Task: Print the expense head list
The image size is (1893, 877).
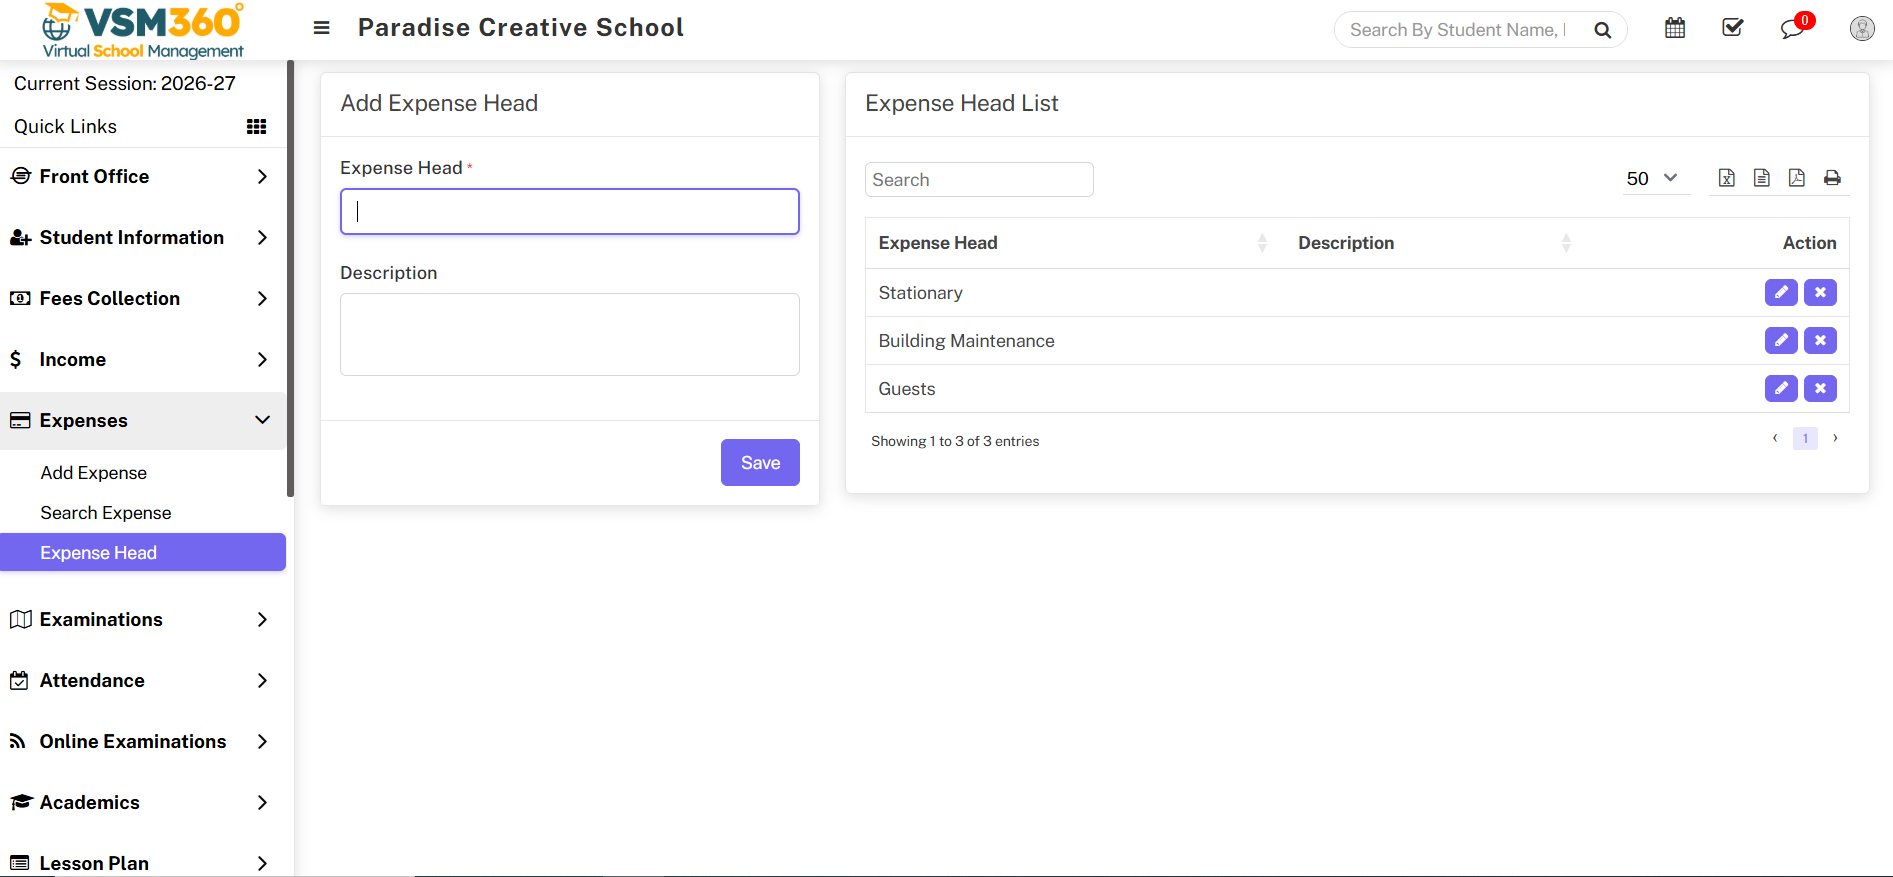Action: (1831, 178)
